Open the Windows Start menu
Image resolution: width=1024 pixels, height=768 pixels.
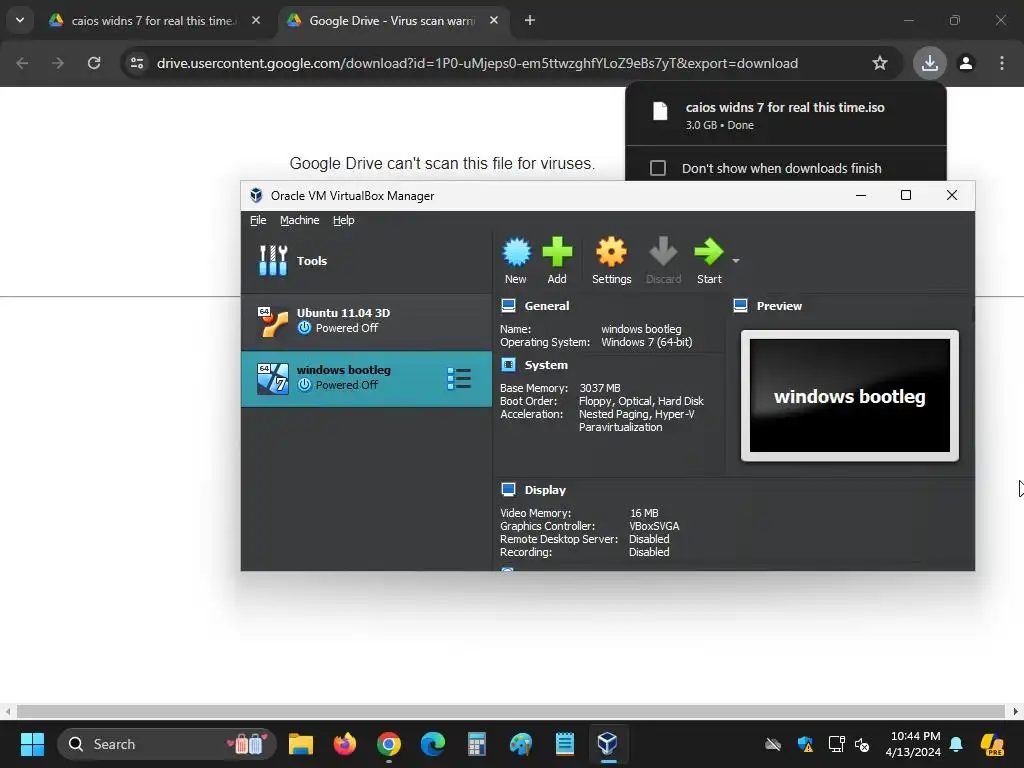click(x=32, y=744)
